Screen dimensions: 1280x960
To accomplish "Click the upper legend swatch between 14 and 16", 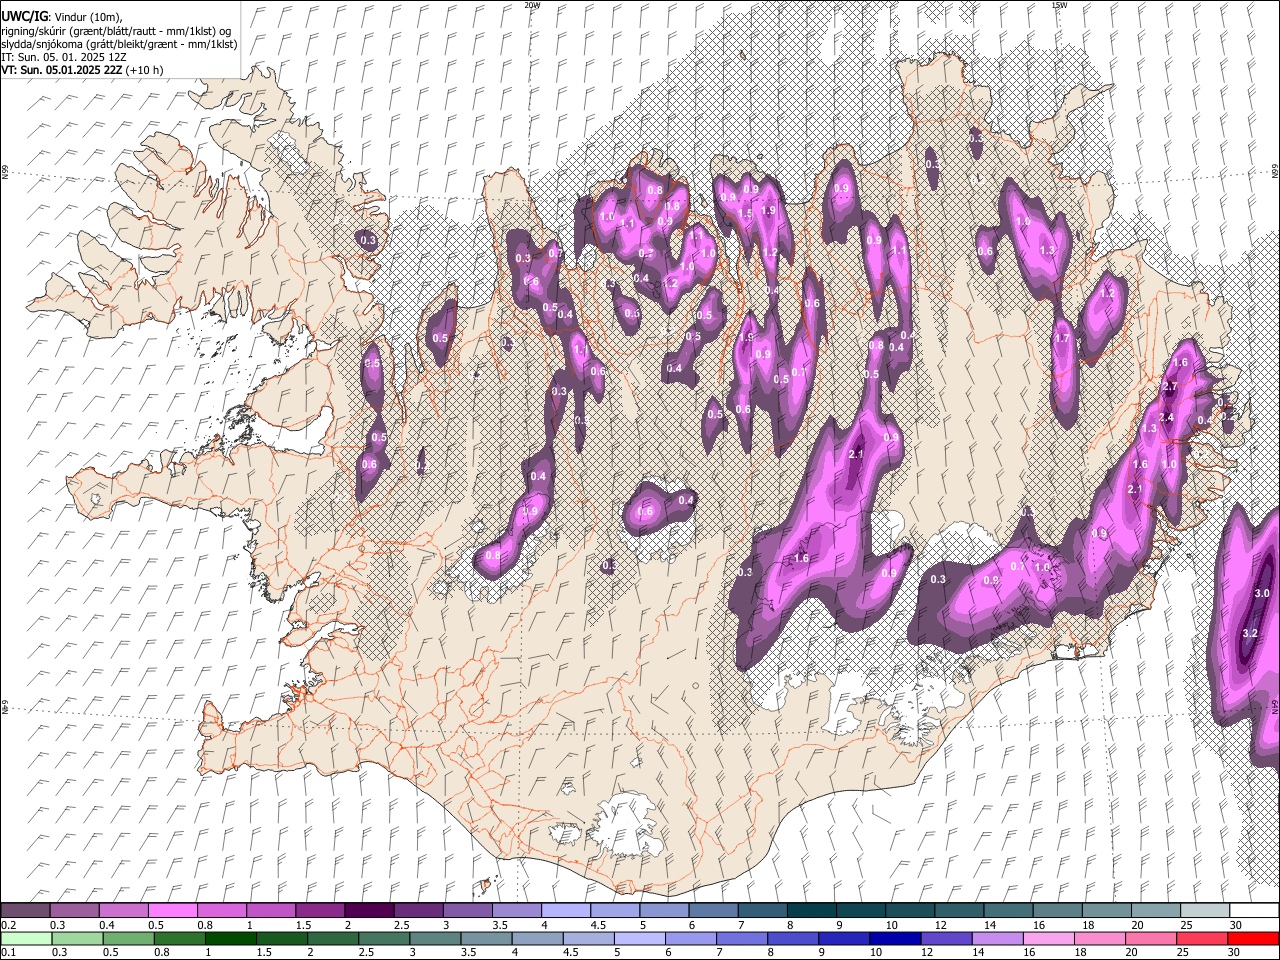I will point(1008,910).
